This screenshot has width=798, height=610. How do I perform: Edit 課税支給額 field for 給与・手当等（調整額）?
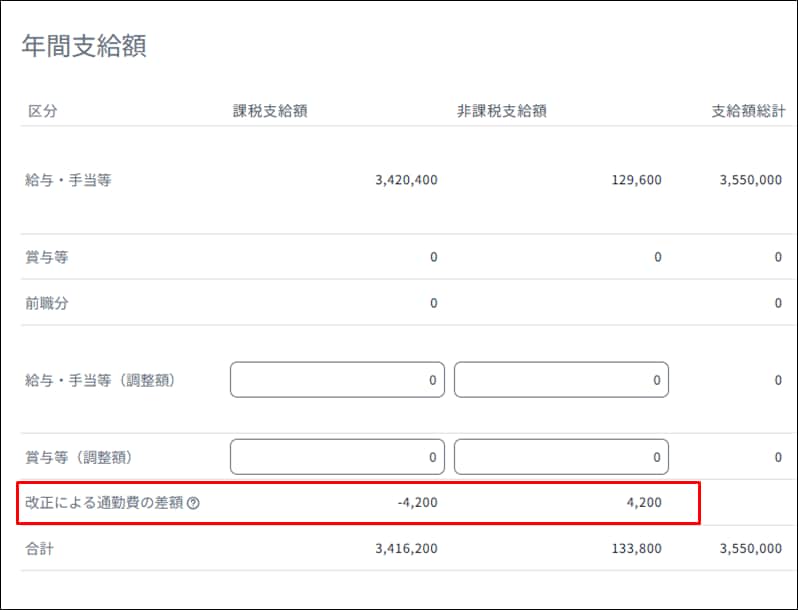(x=337, y=380)
